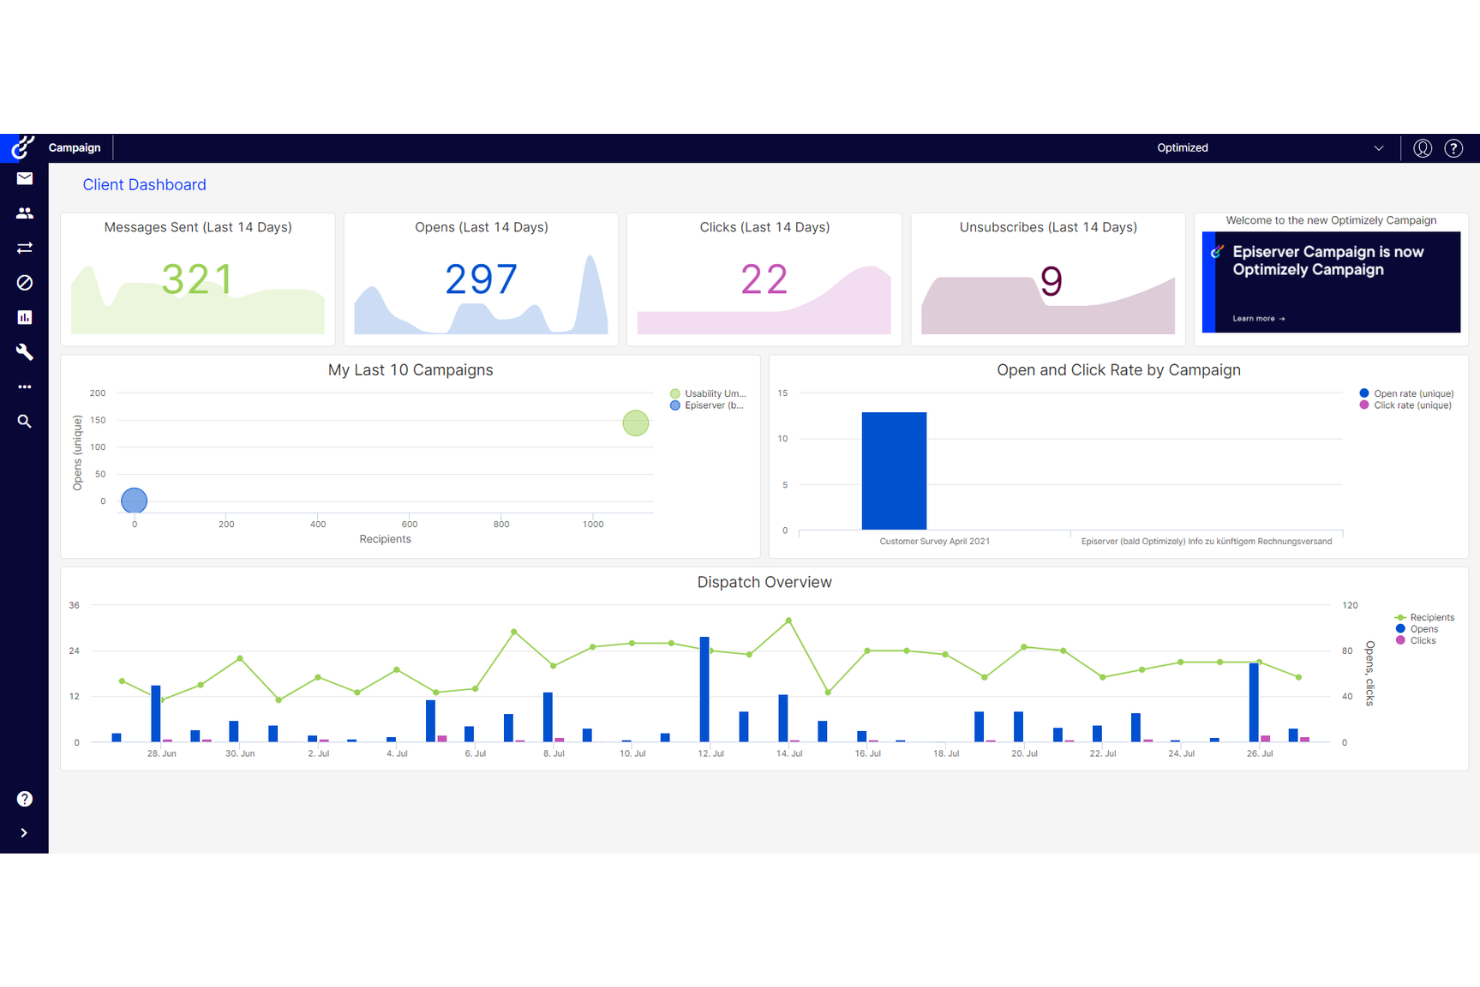Click the Episerver (bald Optimizely) axis label
This screenshot has height=987, width=1480.
[1206, 542]
